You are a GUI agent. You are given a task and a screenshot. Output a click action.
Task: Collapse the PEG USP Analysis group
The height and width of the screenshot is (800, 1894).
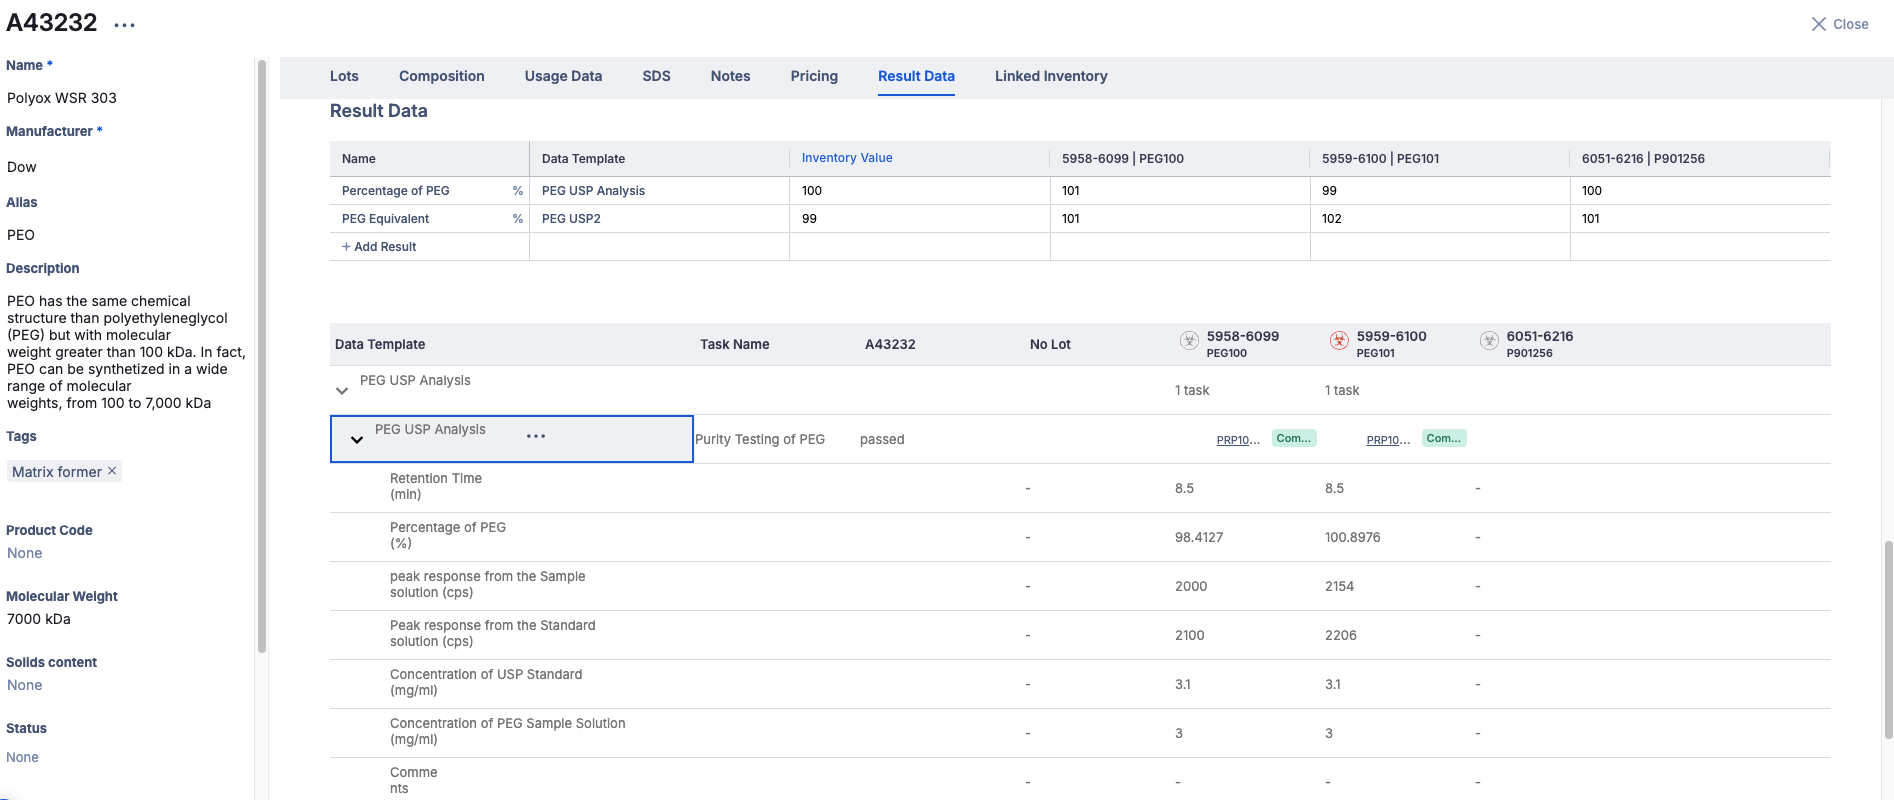tap(342, 391)
